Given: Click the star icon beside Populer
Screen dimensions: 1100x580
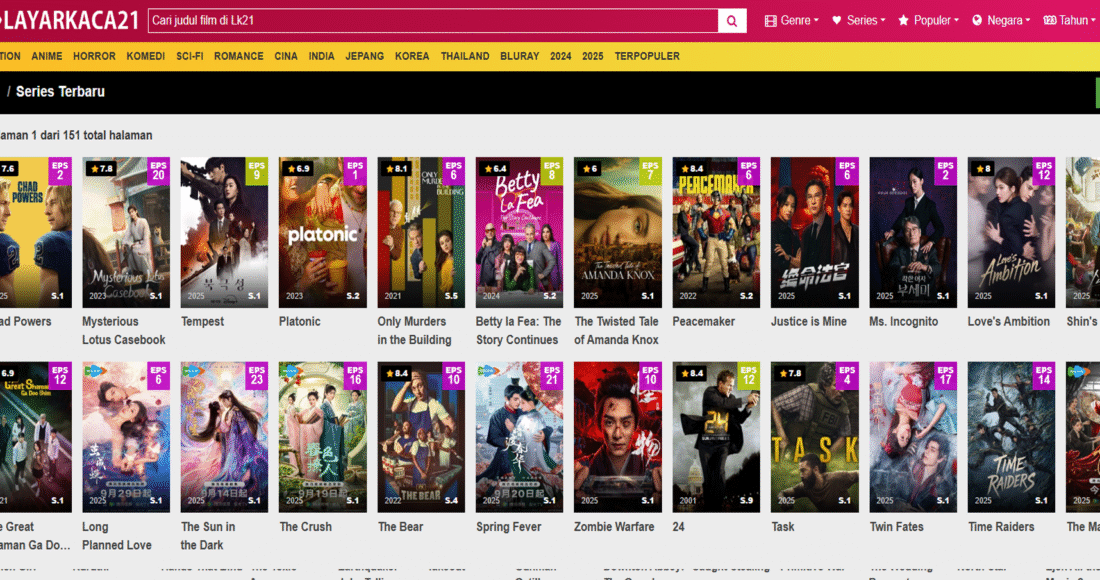Looking at the screenshot, I should [904, 20].
